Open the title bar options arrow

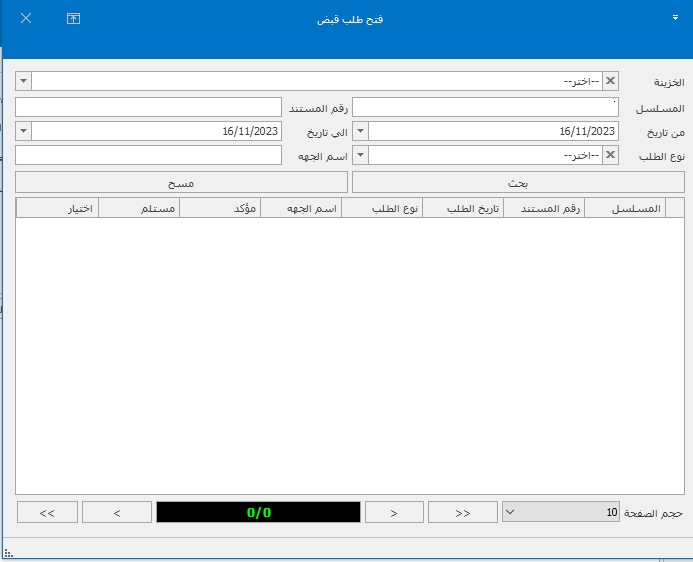pos(675,18)
